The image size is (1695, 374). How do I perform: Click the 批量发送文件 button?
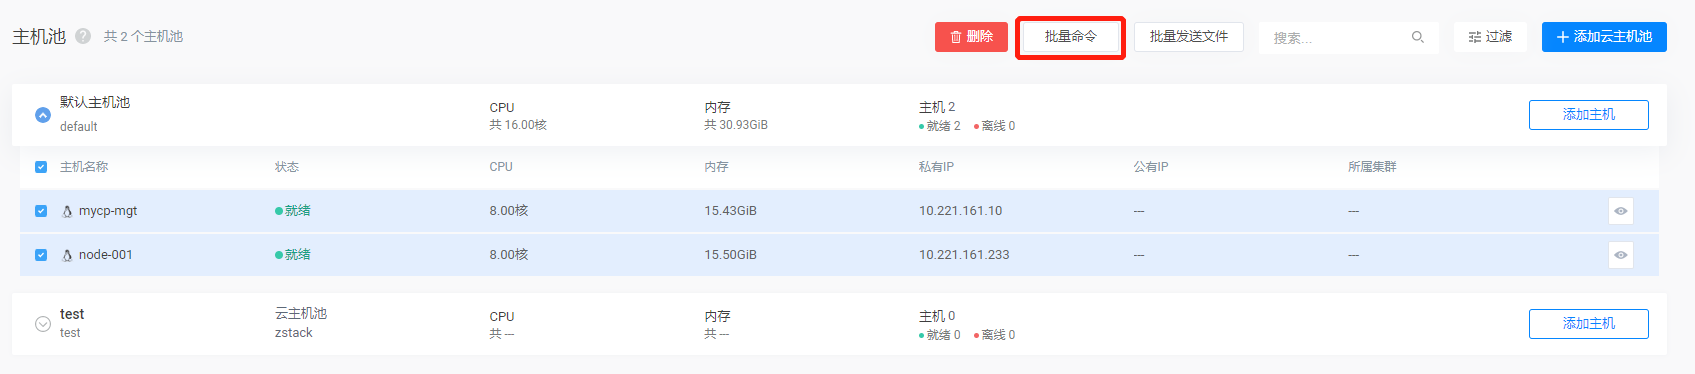coord(1189,37)
